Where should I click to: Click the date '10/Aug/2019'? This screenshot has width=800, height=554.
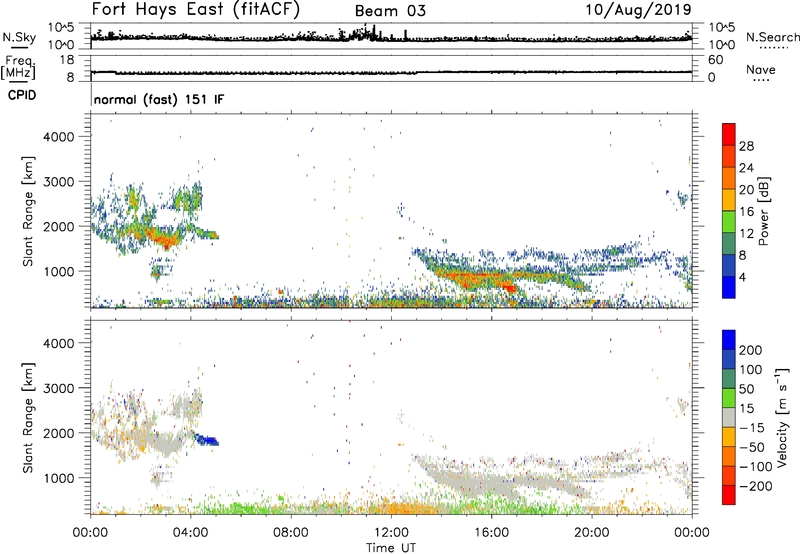point(638,9)
